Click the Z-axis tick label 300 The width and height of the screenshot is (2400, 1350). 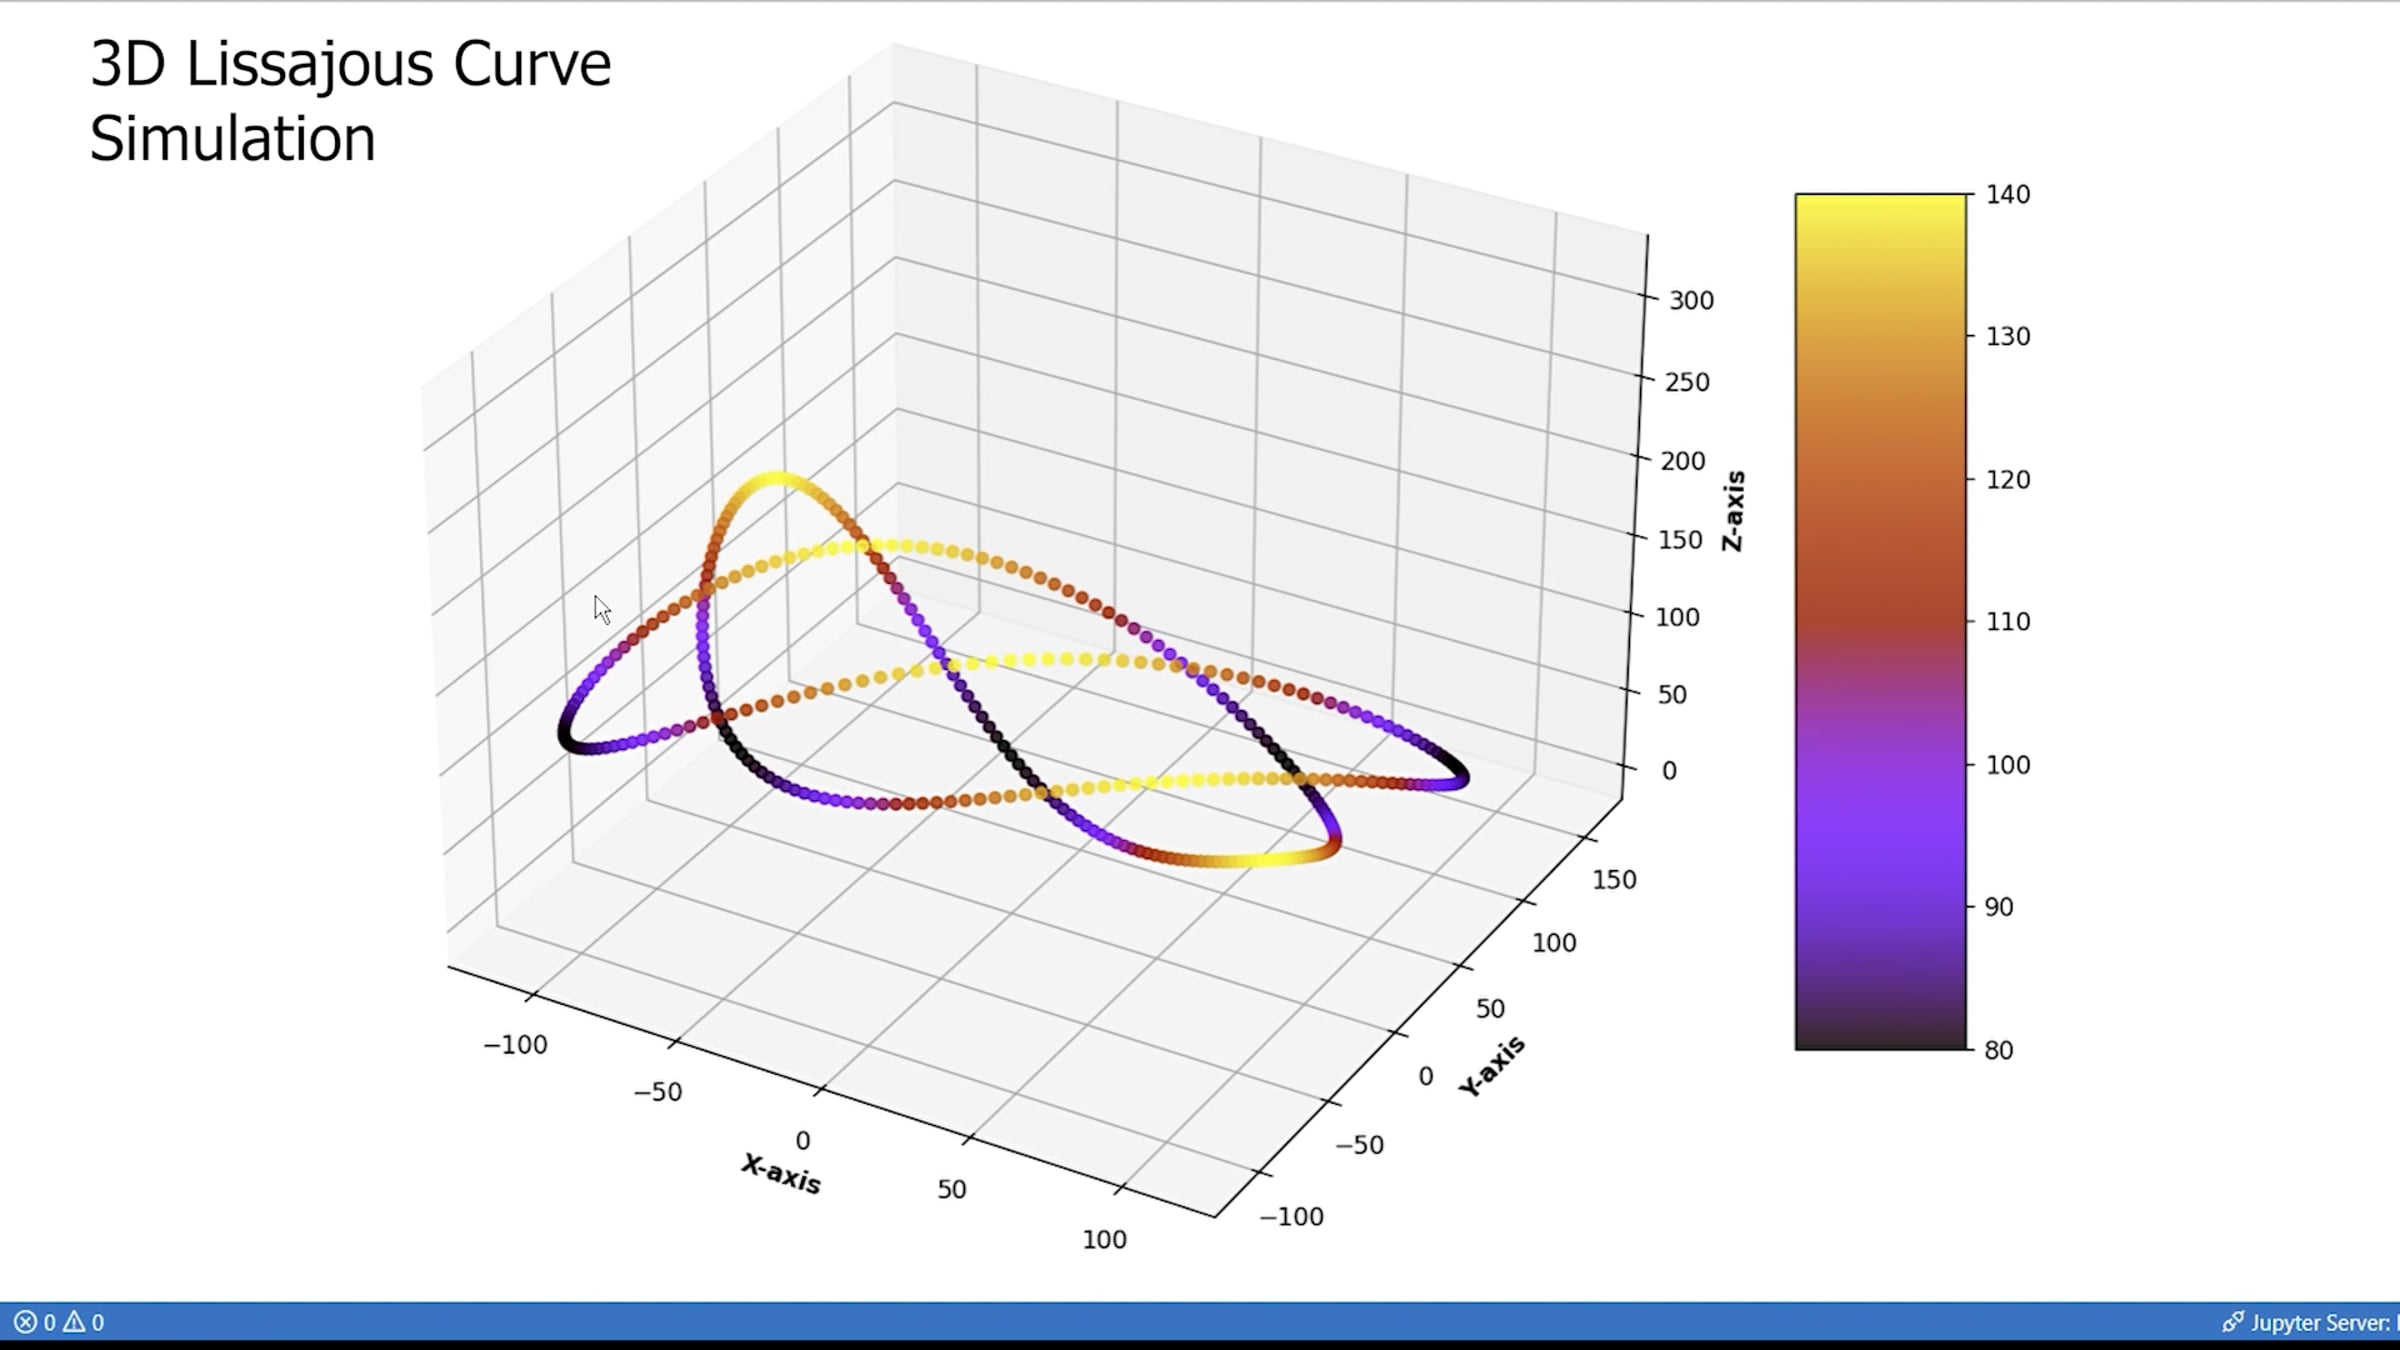coord(1691,301)
